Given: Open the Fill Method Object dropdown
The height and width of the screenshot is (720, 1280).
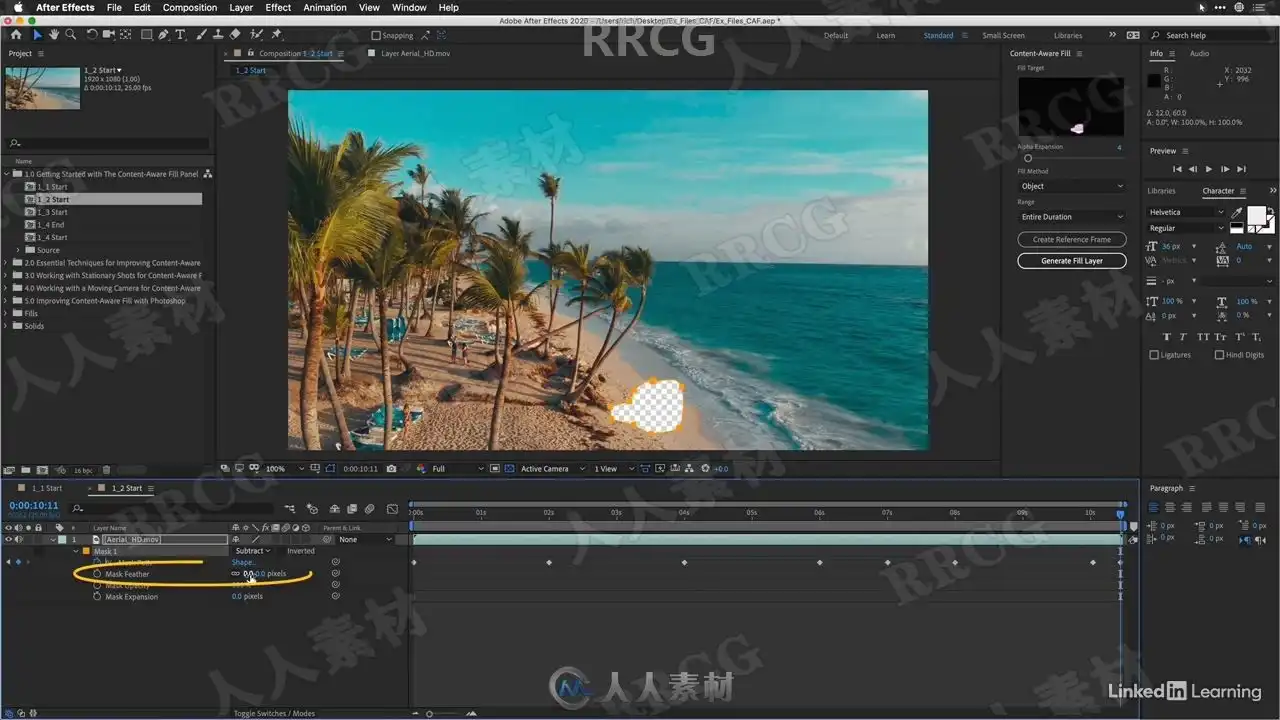Looking at the screenshot, I should [1071, 186].
